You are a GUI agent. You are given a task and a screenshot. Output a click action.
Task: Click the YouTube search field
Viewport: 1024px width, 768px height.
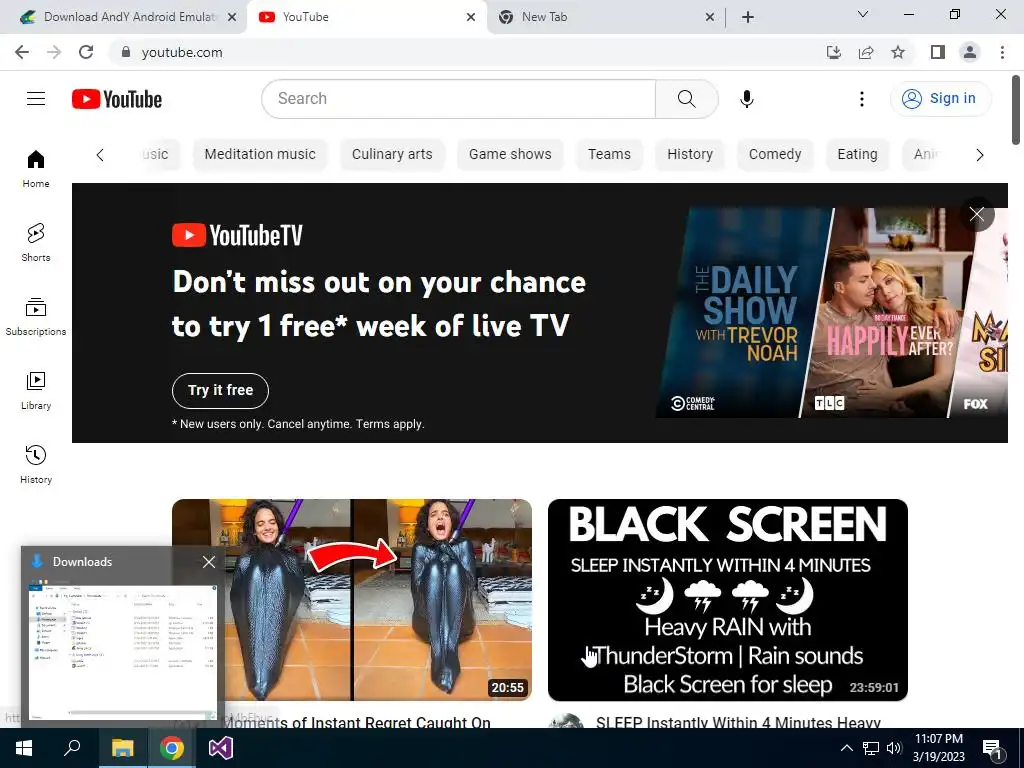(x=458, y=99)
